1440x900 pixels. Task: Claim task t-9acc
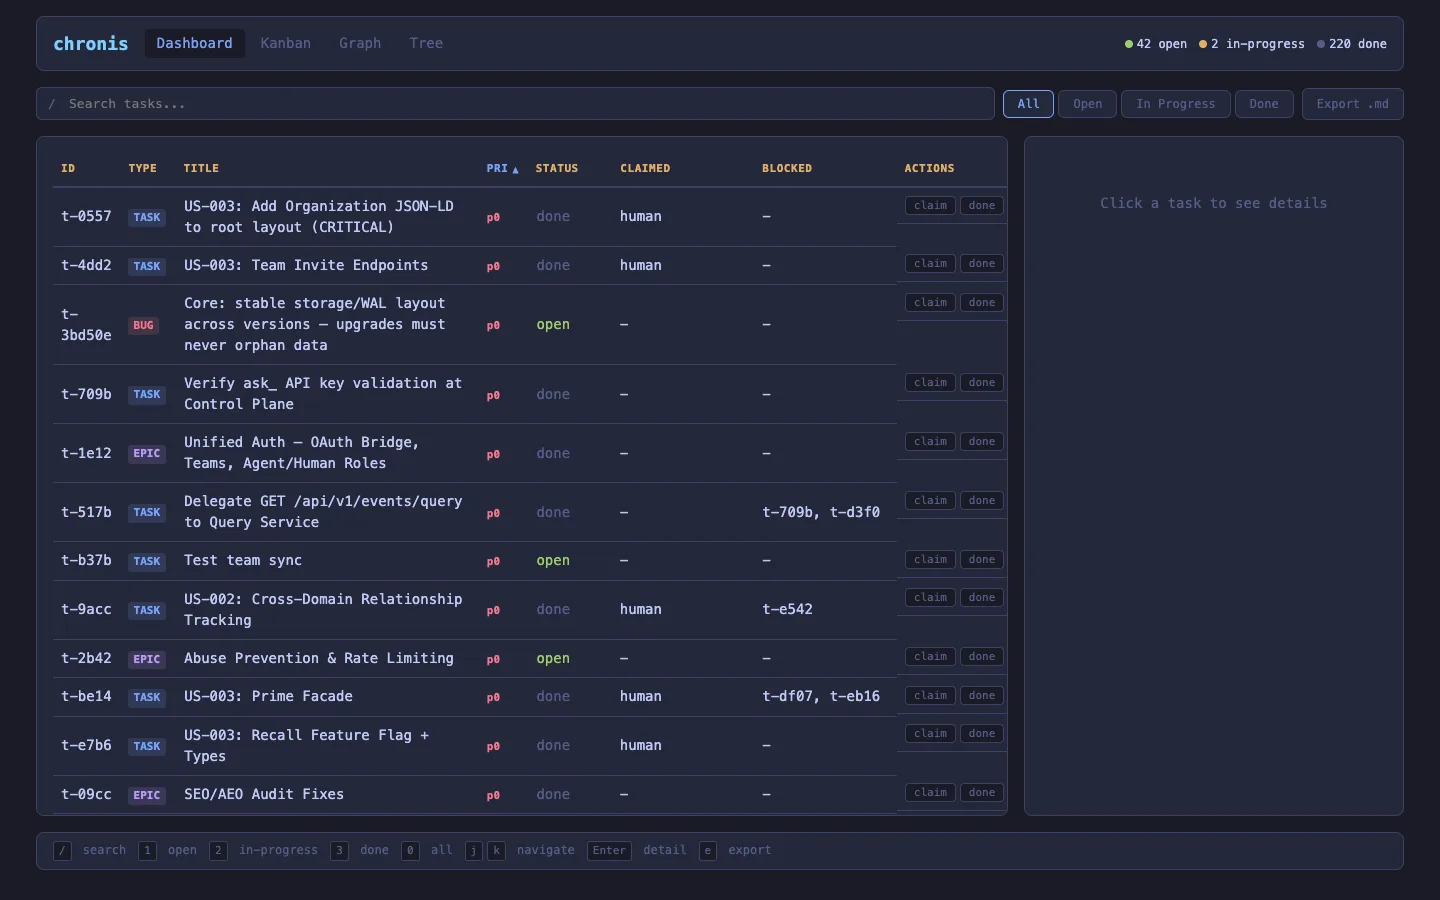pos(930,598)
